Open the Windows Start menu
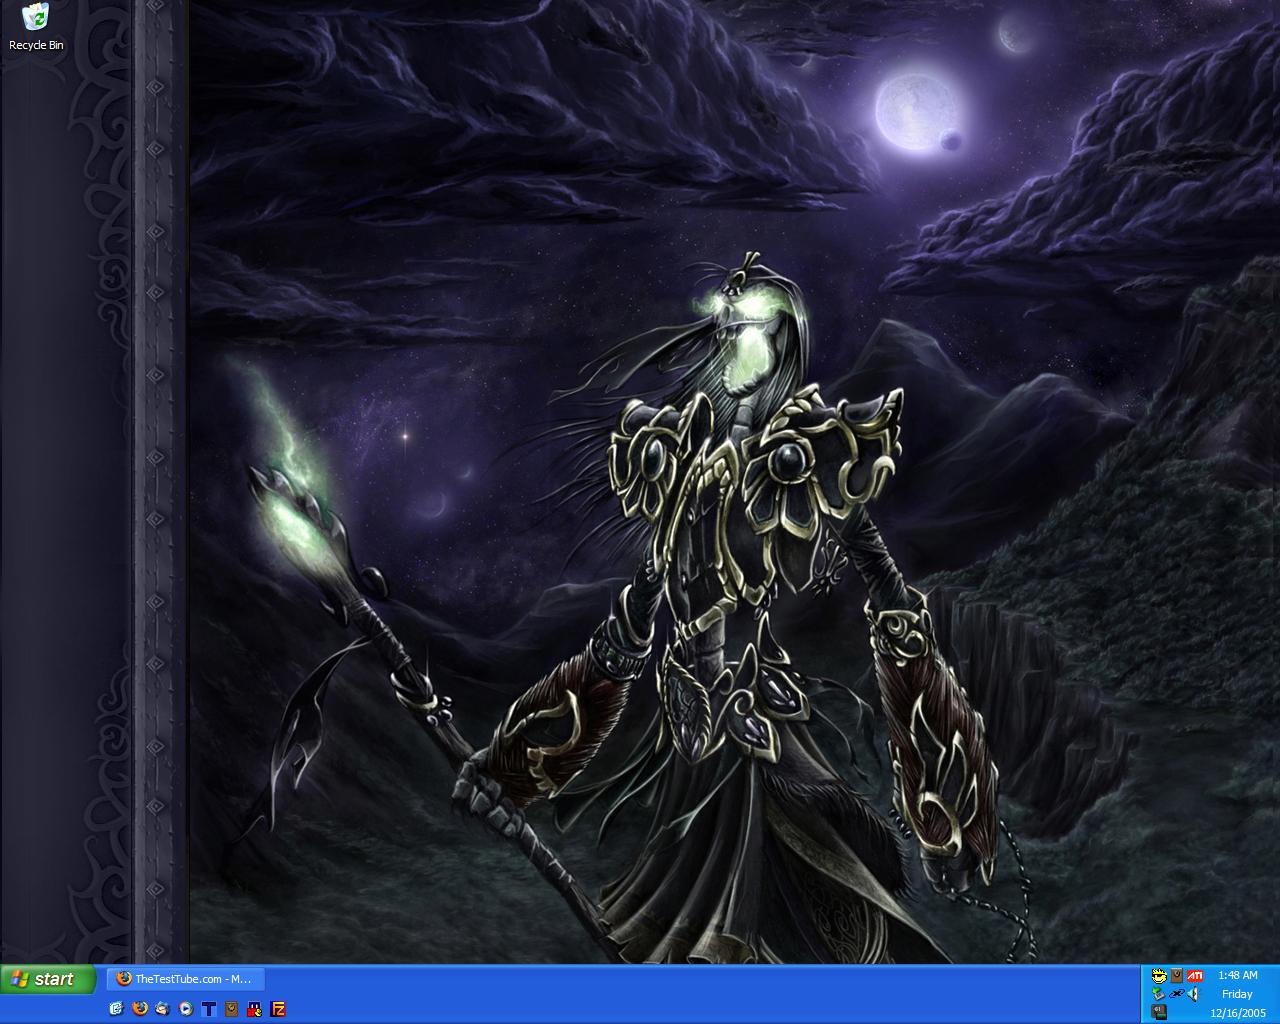This screenshot has height=1024, width=1280. point(48,979)
